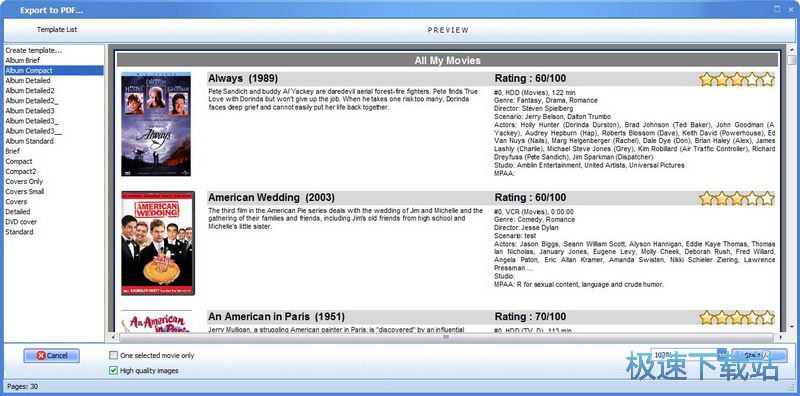Click the 'Template List' header

(x=57, y=30)
